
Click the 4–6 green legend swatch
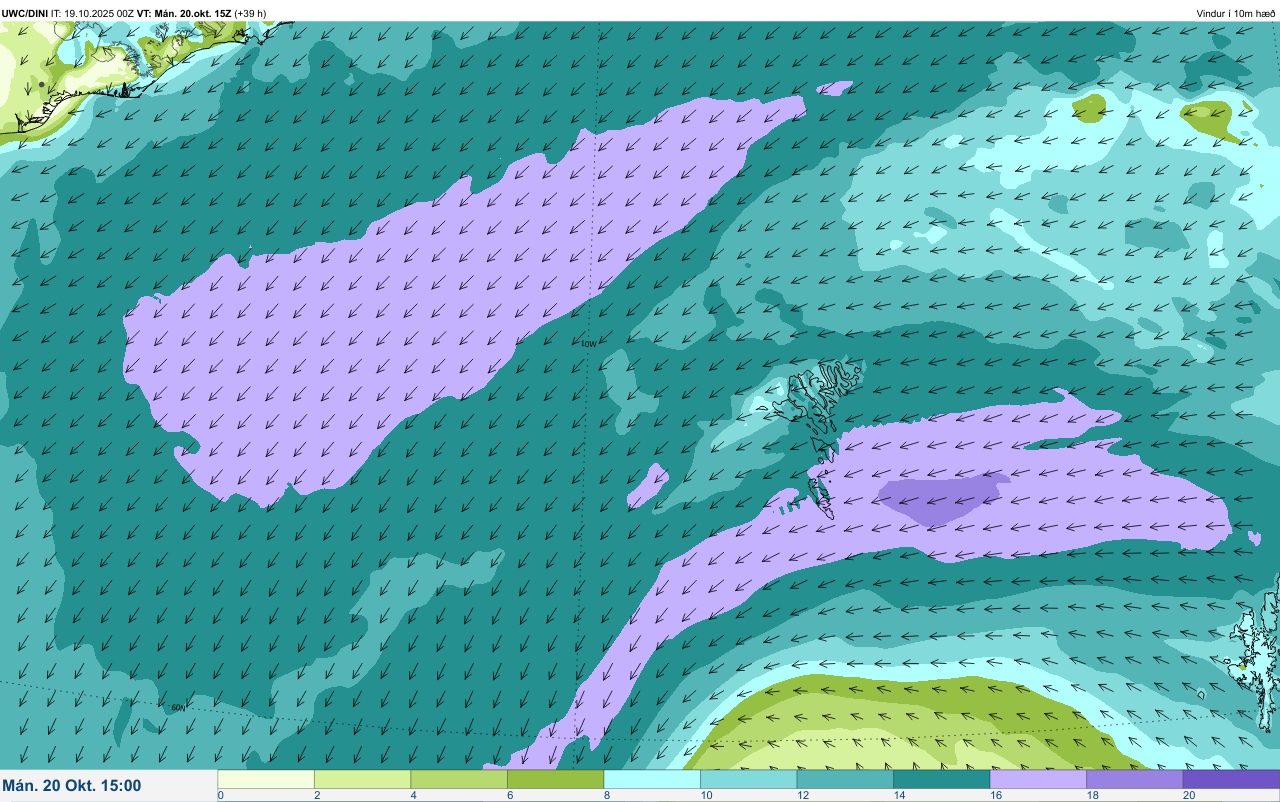459,779
